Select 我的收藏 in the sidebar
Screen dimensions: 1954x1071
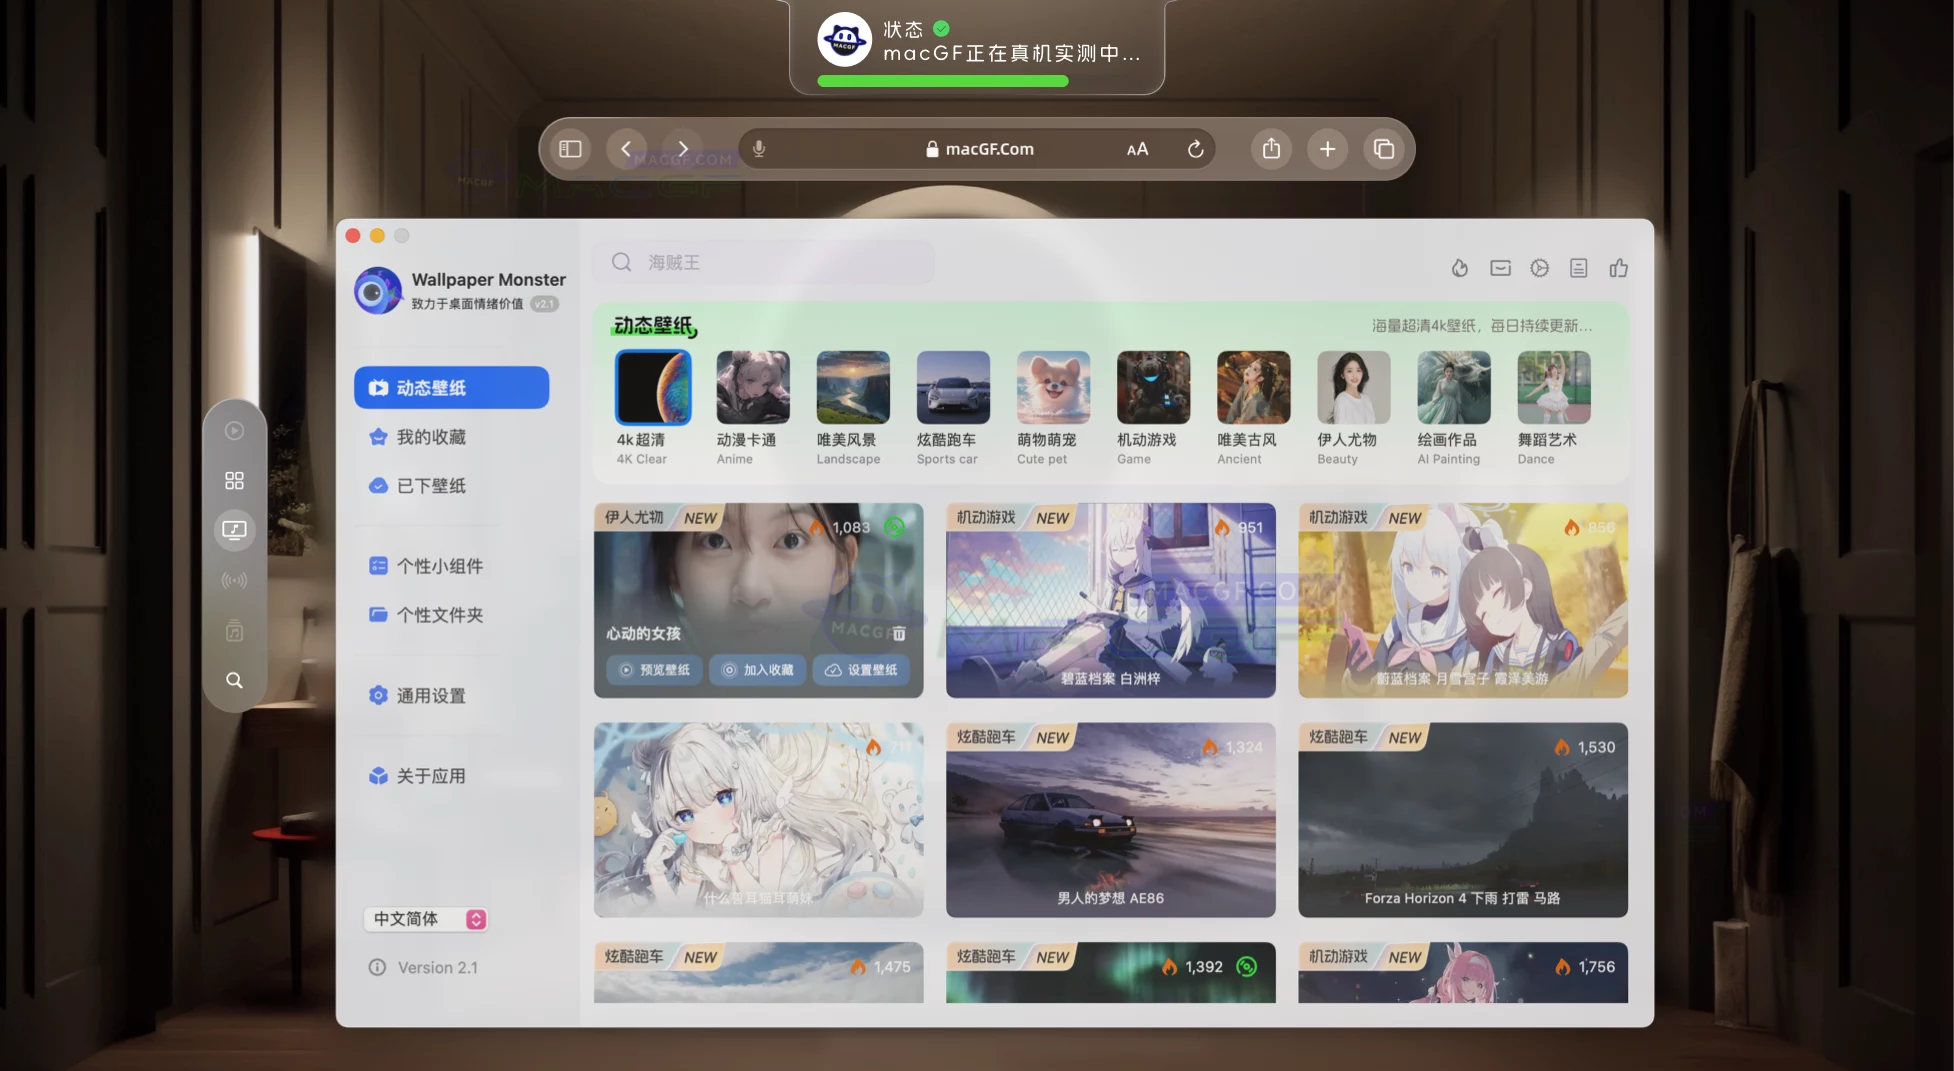[431, 437]
